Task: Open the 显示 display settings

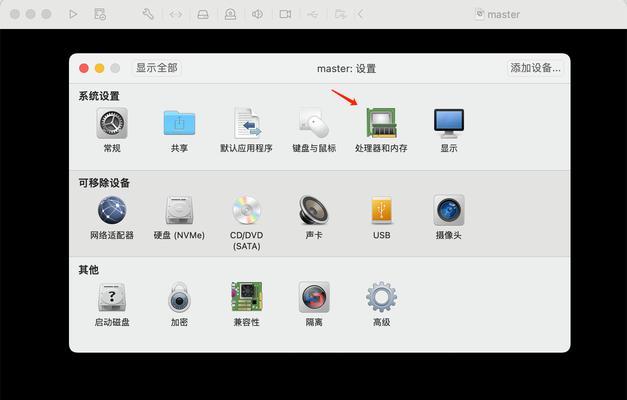Action: (x=449, y=123)
